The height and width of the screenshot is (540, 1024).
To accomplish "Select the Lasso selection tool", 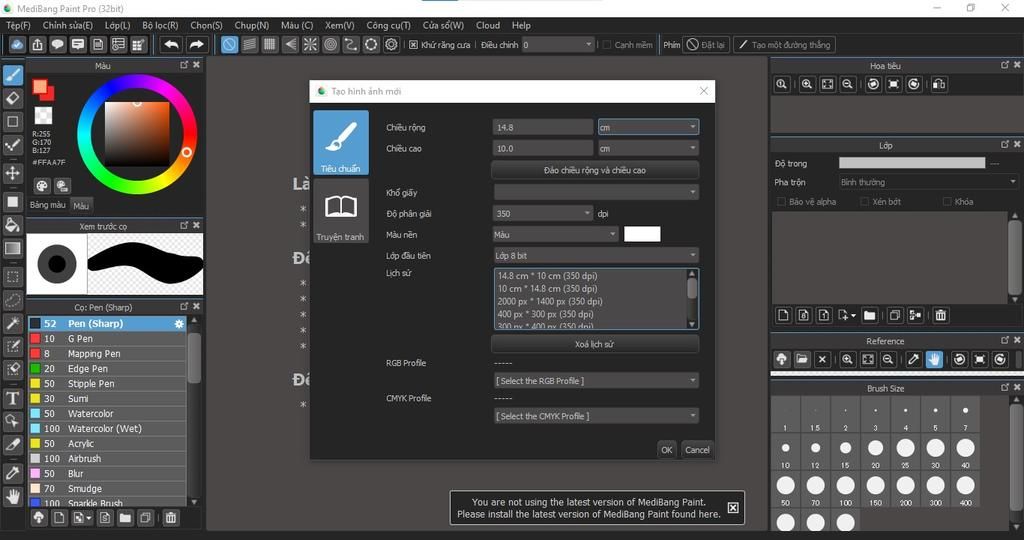I will point(12,300).
